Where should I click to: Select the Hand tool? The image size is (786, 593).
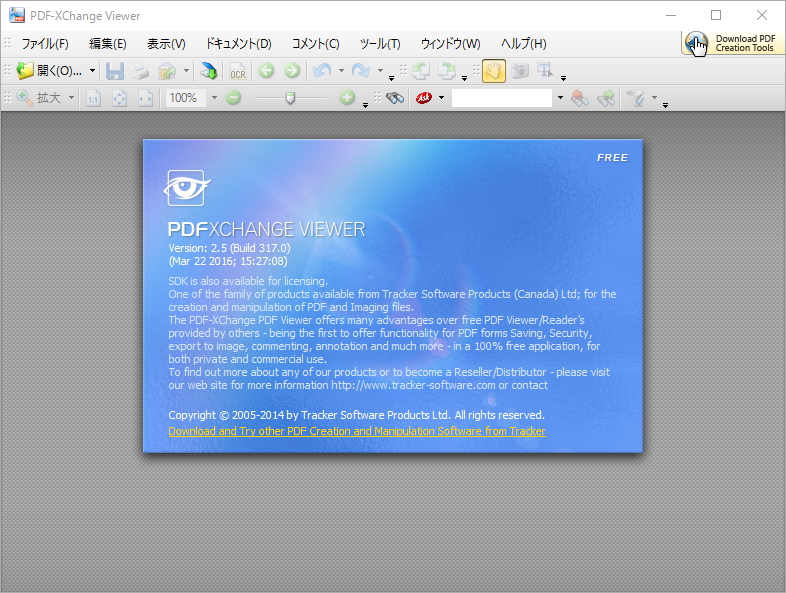point(494,71)
